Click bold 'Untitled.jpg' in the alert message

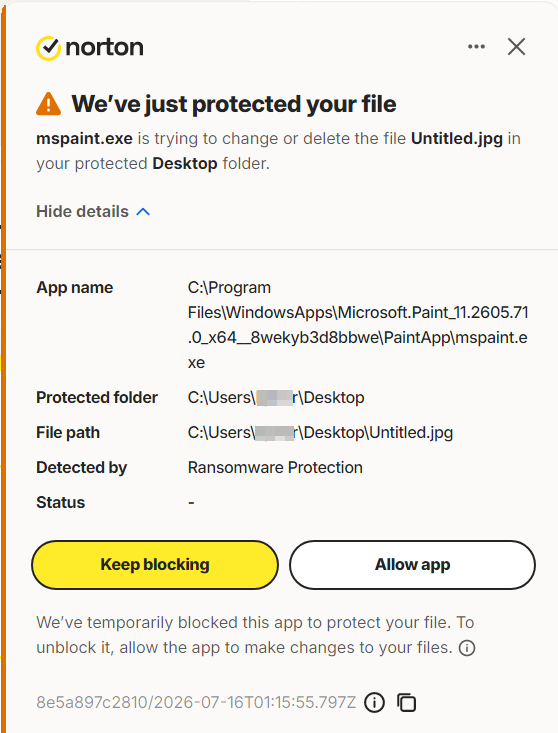click(457, 138)
